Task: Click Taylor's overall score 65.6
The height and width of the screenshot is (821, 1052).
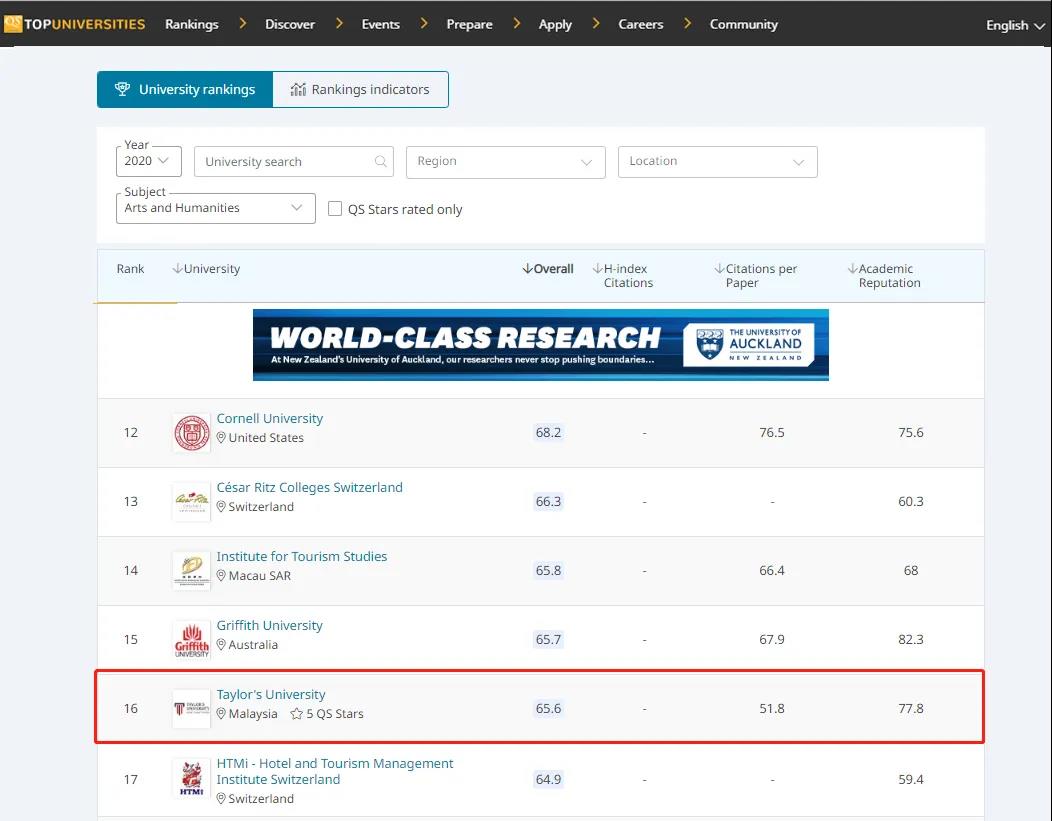Action: pos(548,709)
